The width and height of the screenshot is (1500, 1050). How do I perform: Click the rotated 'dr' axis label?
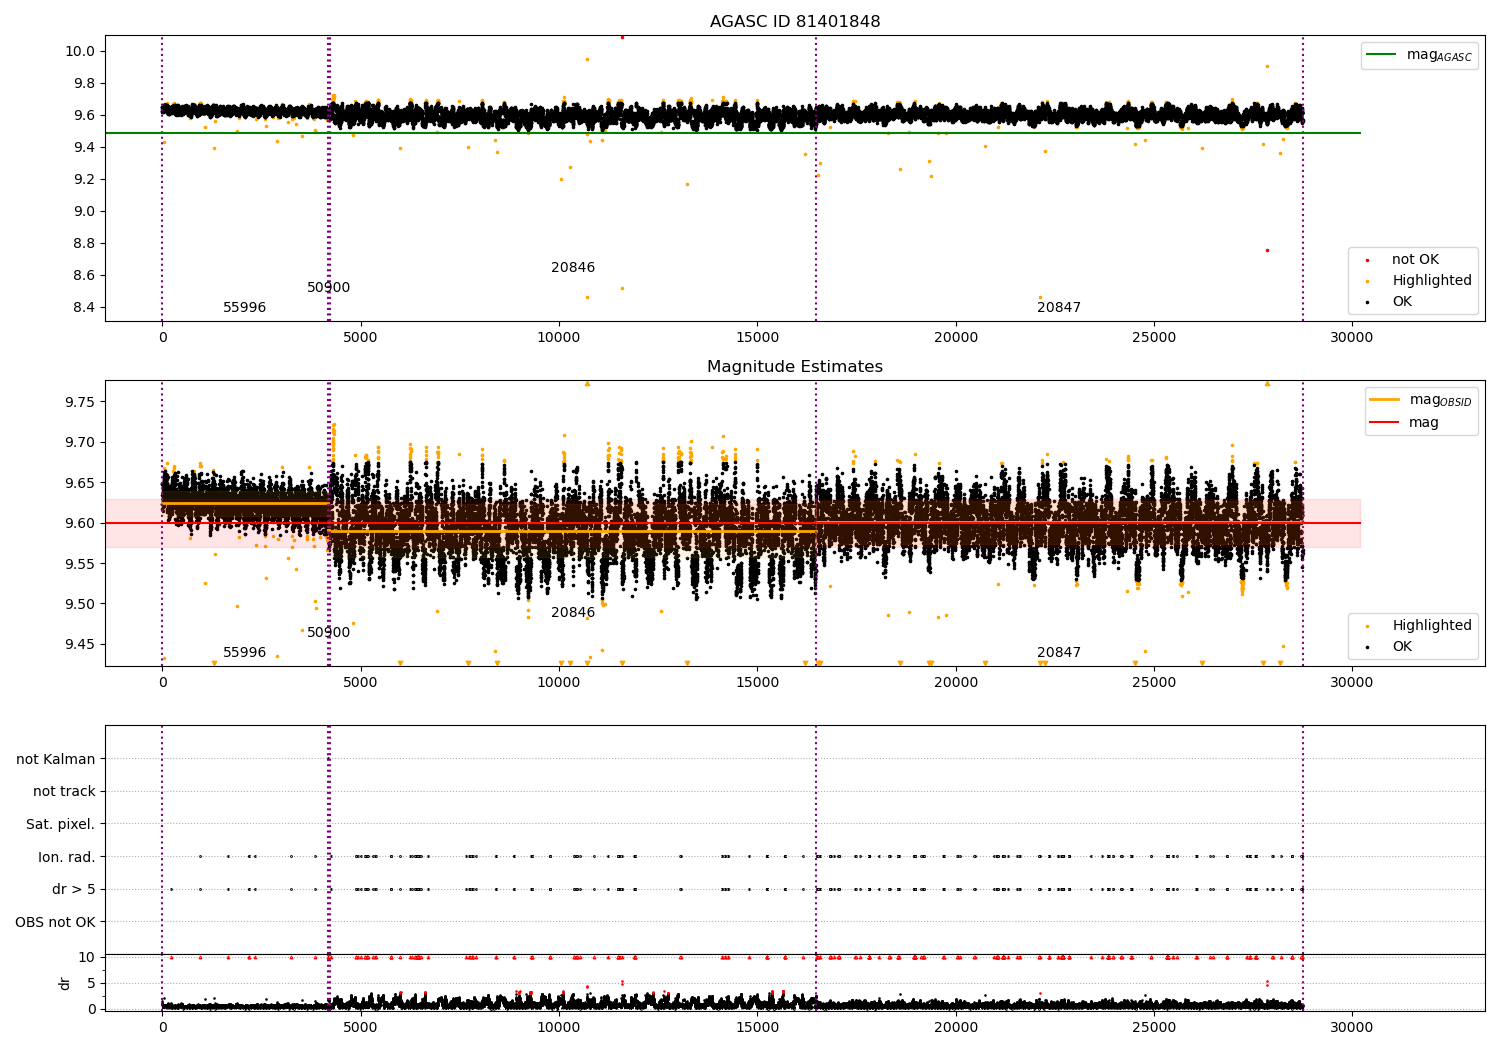(65, 983)
